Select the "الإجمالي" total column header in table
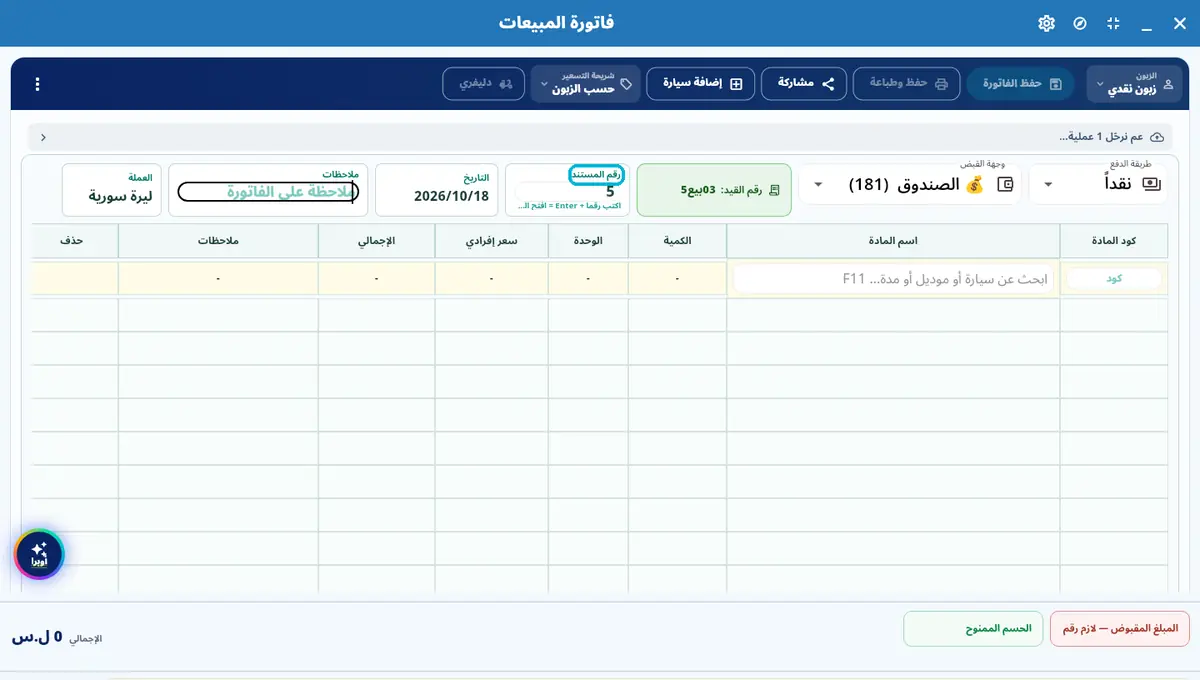 (x=376, y=241)
